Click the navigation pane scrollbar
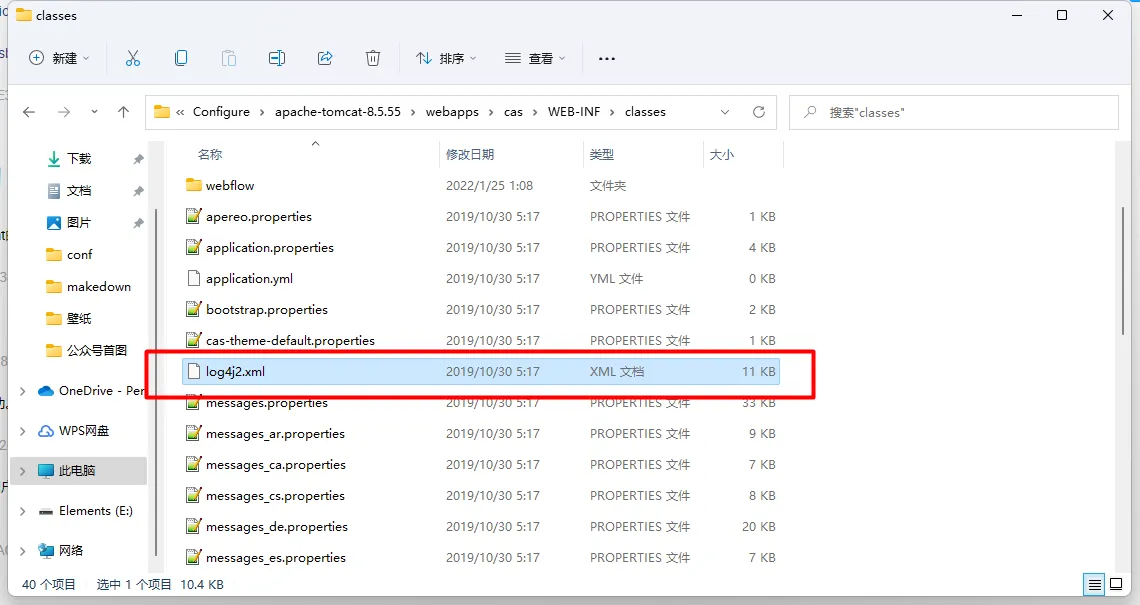Image resolution: width=1140 pixels, height=605 pixels. [x=156, y=382]
